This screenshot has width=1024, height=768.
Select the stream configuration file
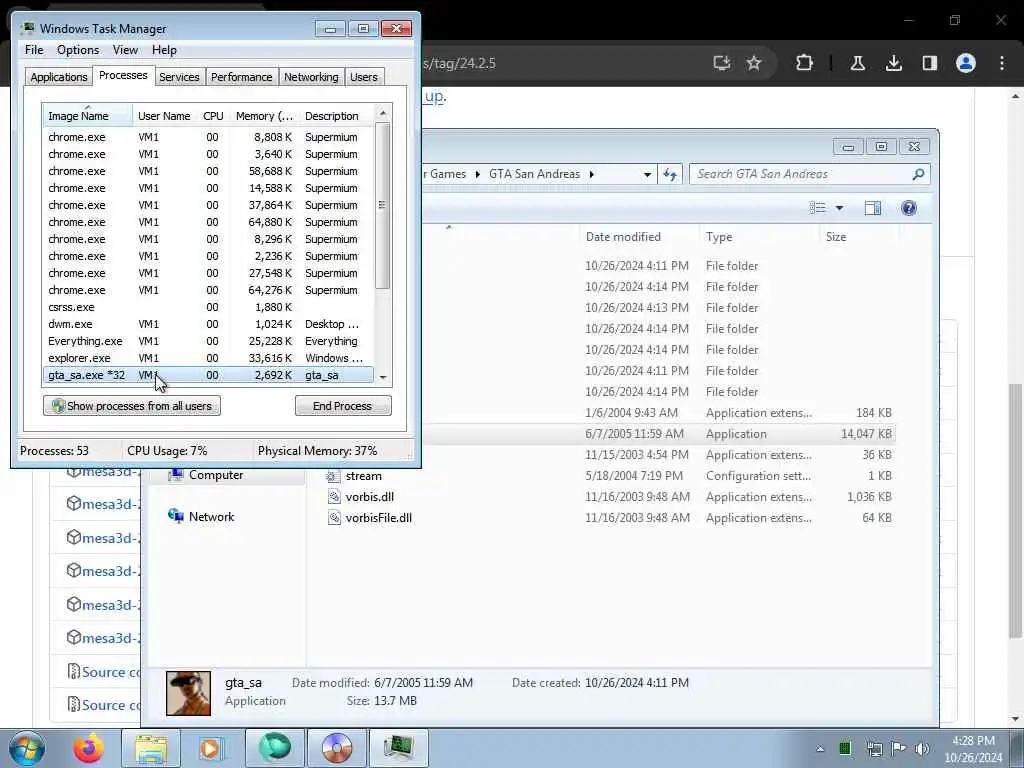tap(363, 476)
